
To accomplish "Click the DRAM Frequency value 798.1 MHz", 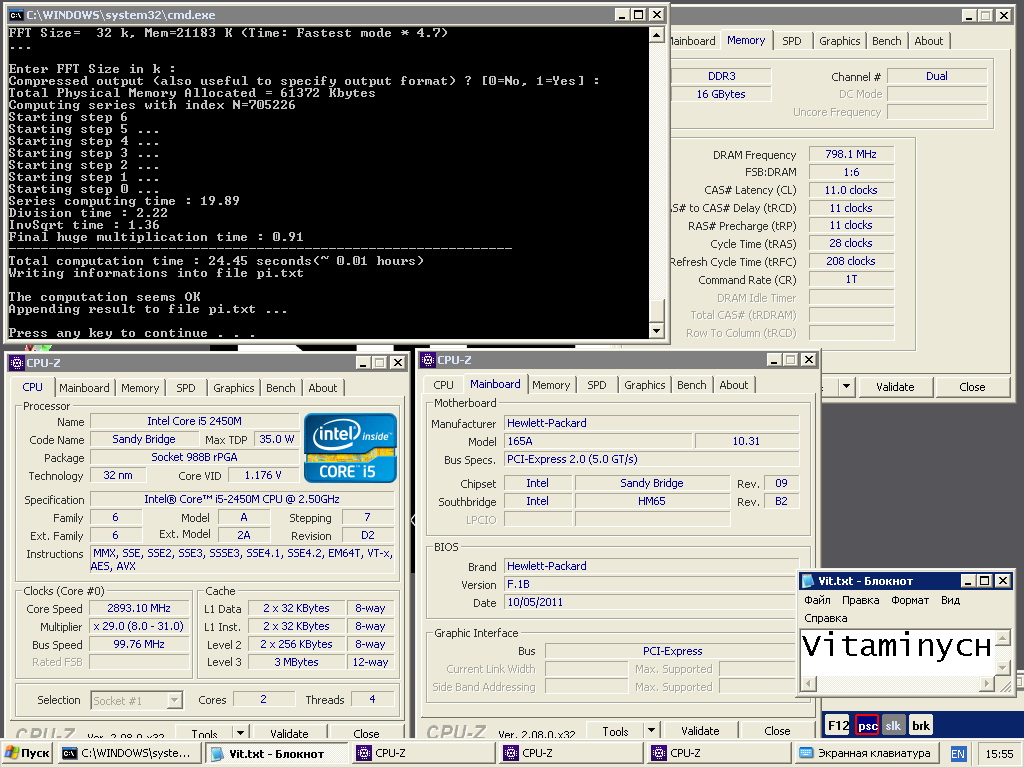I will (850, 154).
